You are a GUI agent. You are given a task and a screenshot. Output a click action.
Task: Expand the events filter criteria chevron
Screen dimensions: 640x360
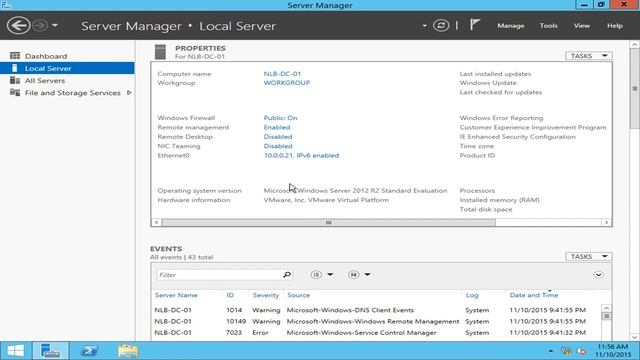598,275
